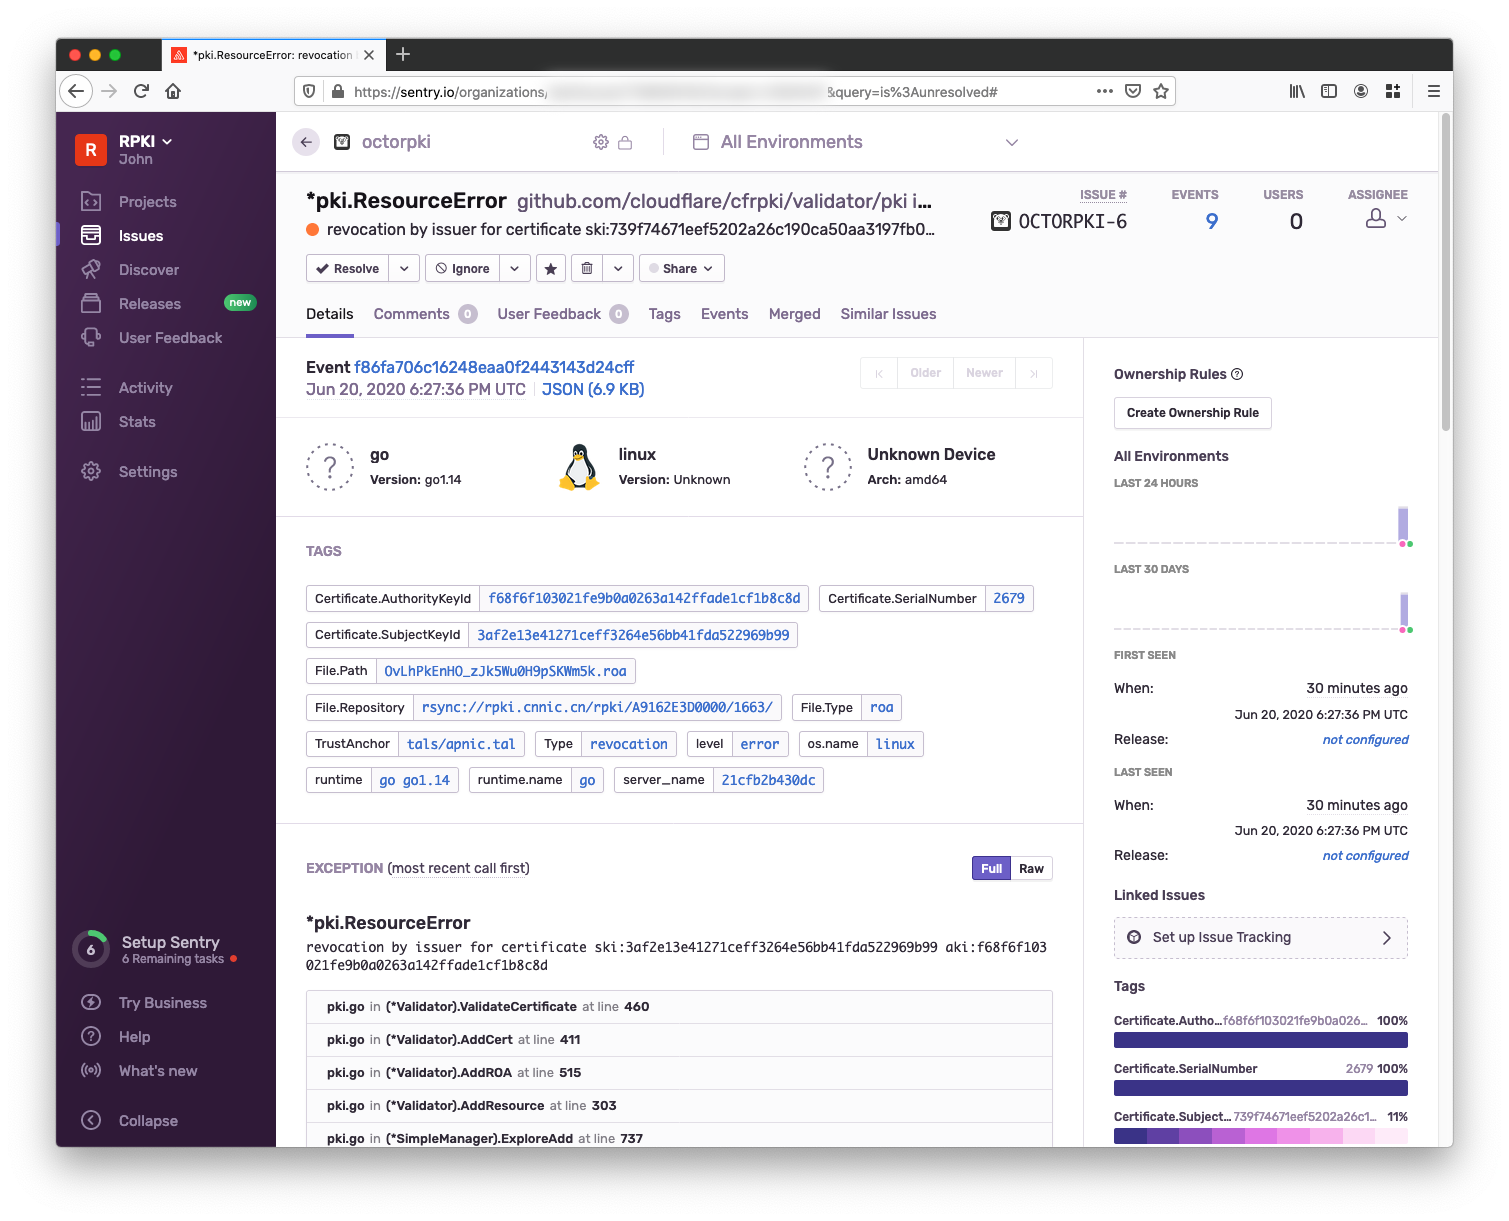Close the pki.ResourceError browser tab

[369, 55]
